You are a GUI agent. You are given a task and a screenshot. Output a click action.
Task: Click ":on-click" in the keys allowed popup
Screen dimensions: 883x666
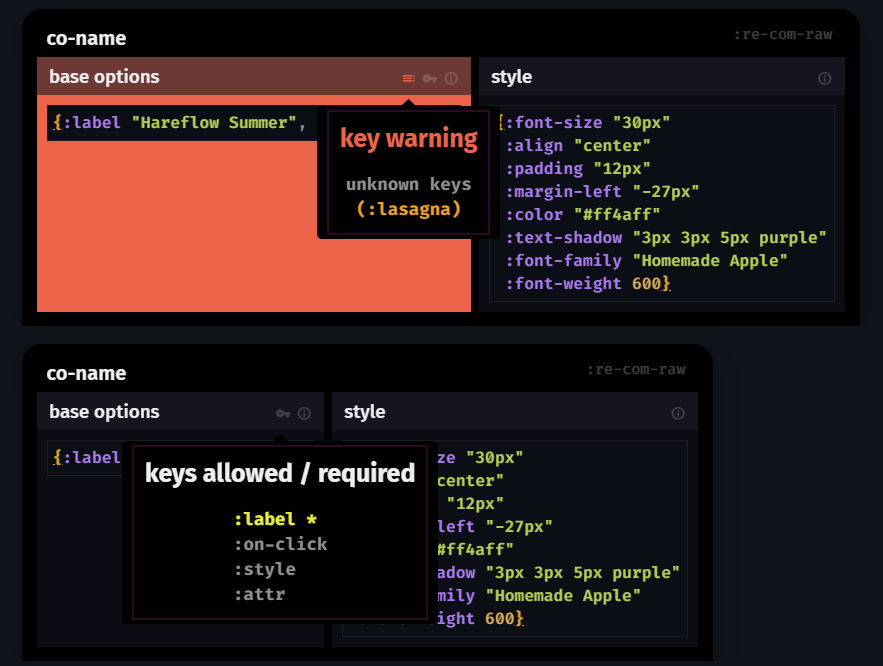[280, 544]
